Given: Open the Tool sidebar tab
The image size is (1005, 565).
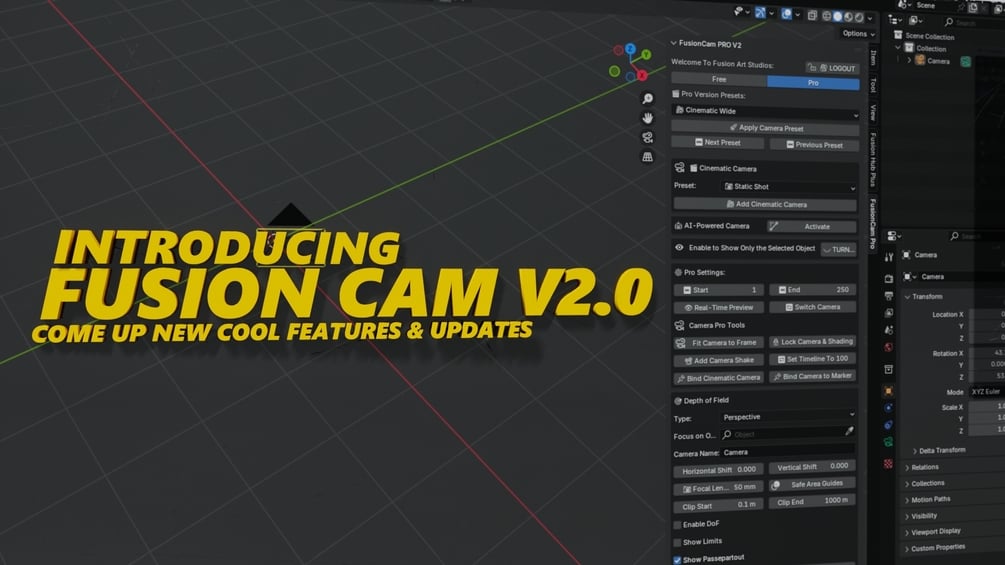Looking at the screenshot, I should 874,85.
